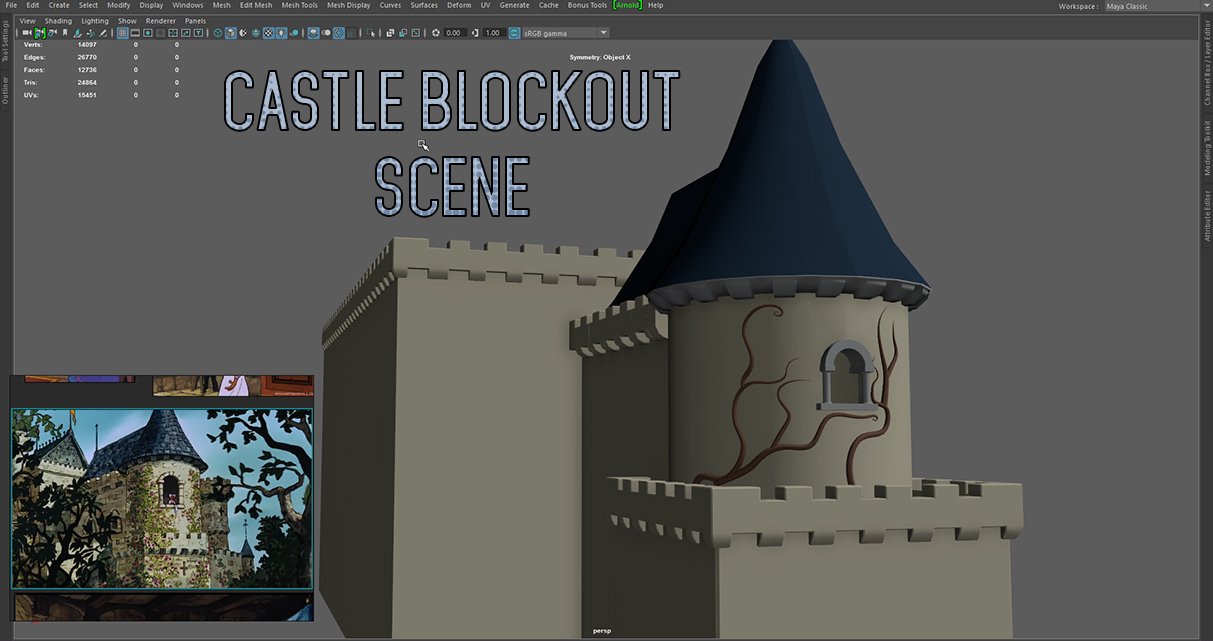Toggle the View Transform color management icon

pos(514,33)
